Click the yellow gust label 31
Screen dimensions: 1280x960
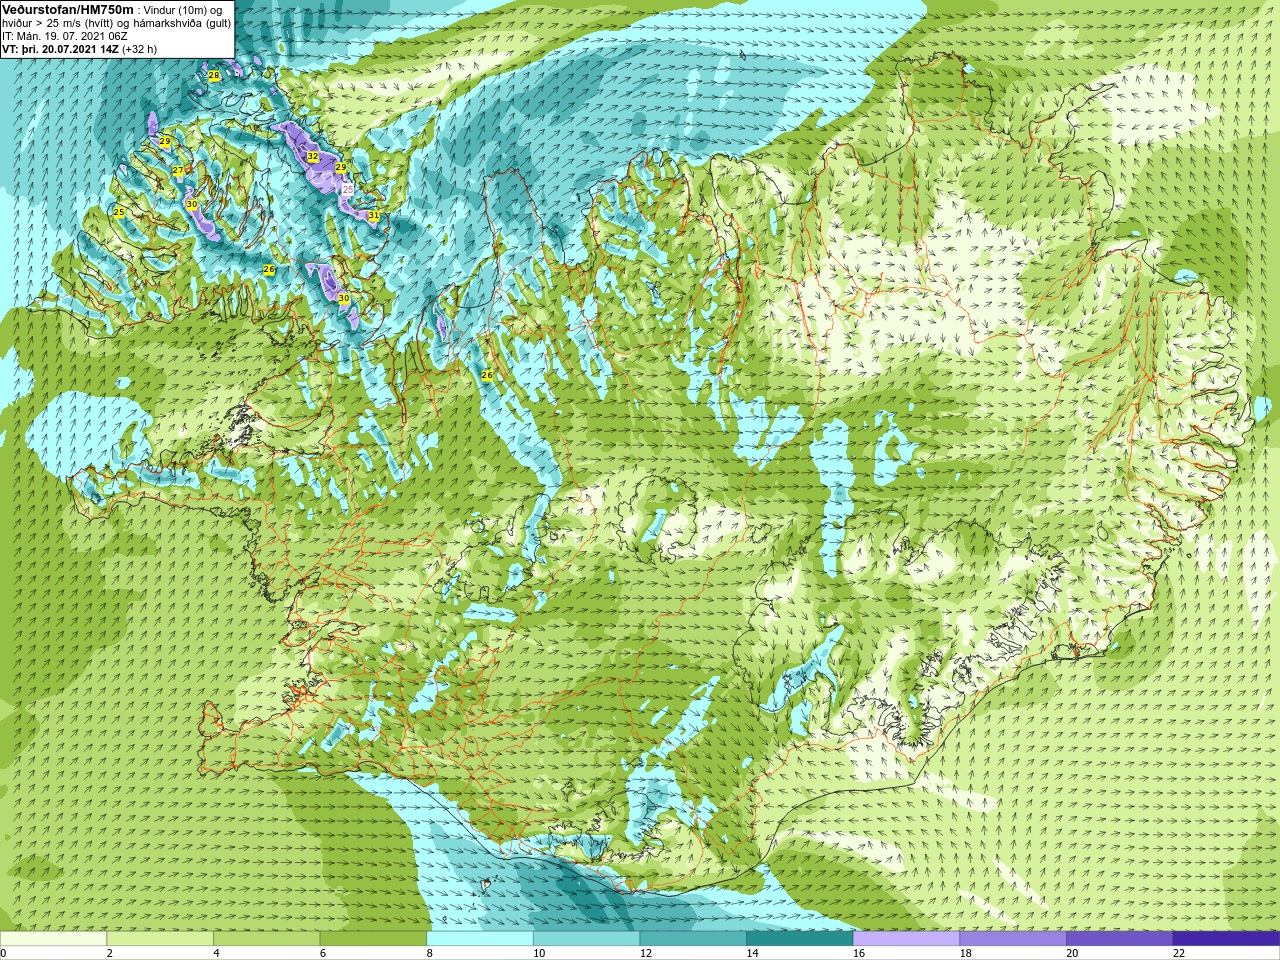coord(373,215)
